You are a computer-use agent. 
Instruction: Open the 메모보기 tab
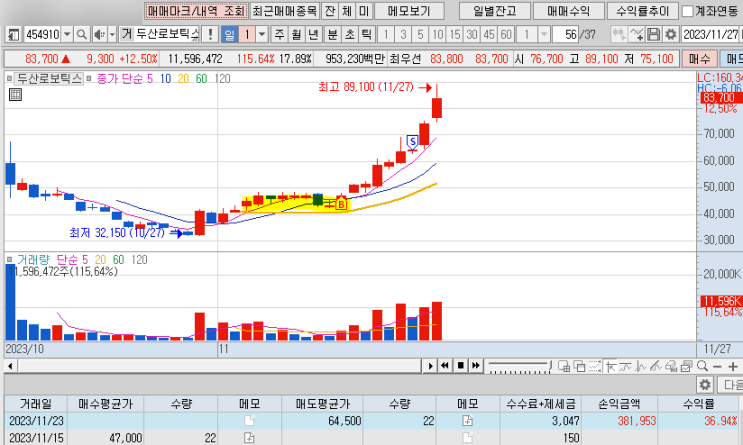pyautogui.click(x=409, y=11)
